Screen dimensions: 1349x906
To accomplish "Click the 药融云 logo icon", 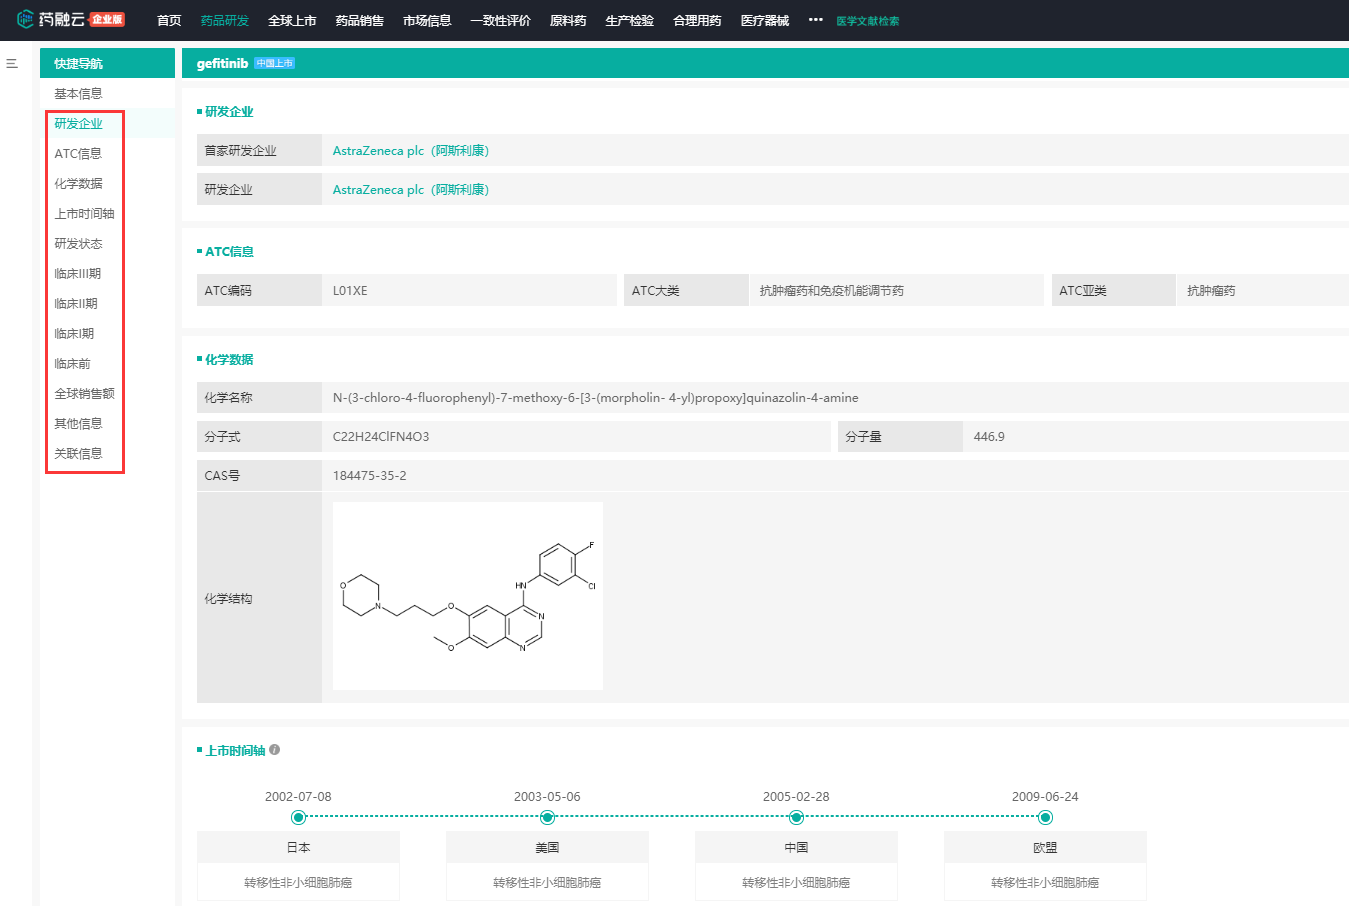I will point(25,19).
